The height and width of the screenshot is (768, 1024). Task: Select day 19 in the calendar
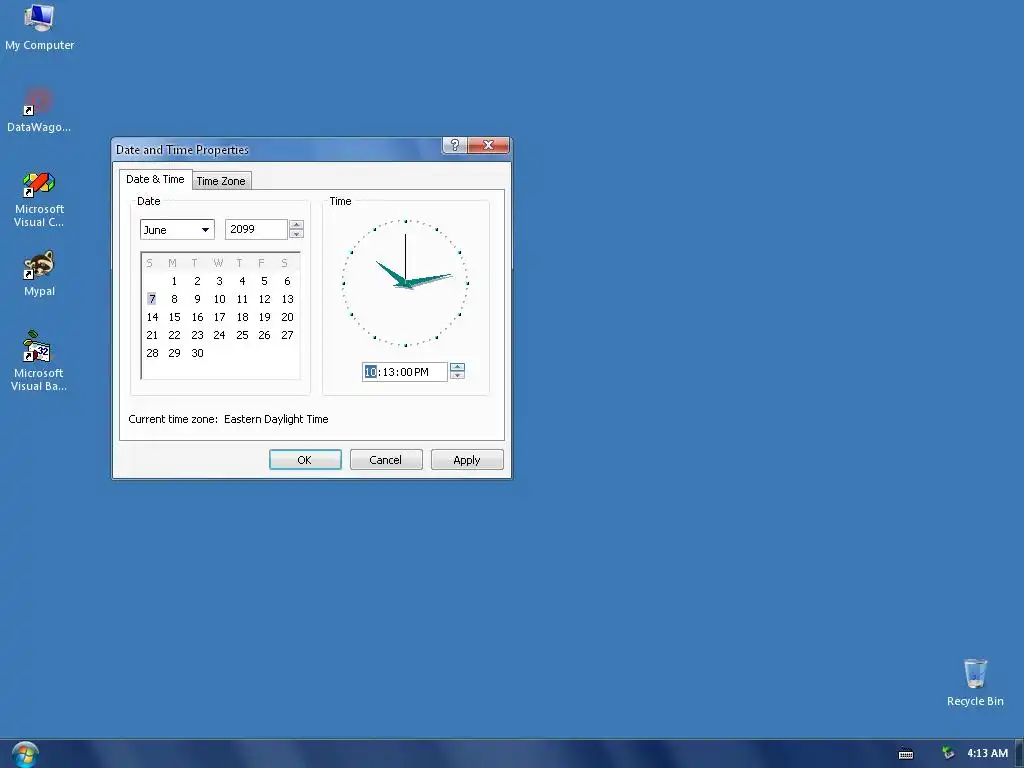(264, 317)
